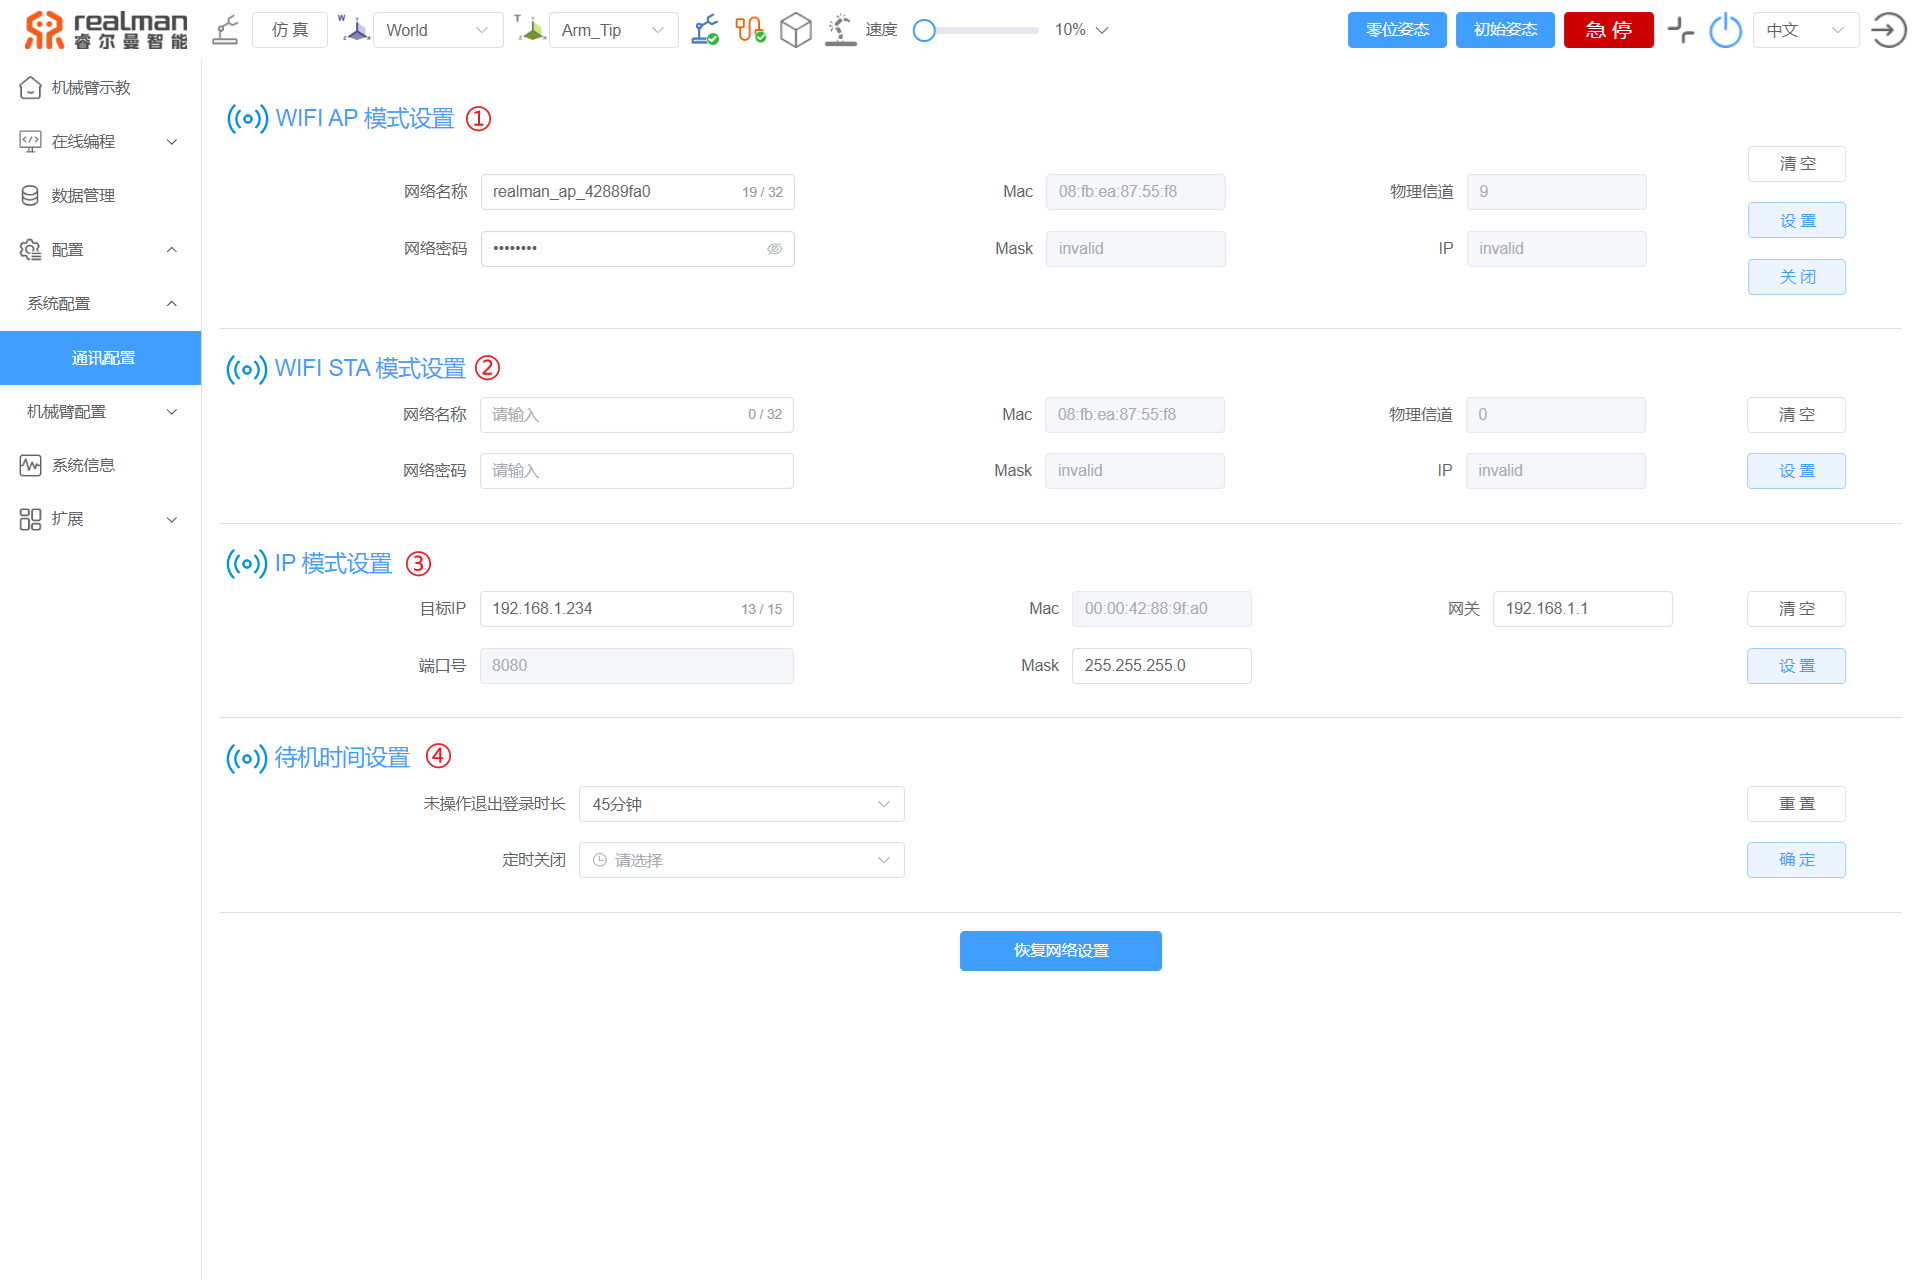Viewport: 1920px width, 1280px height.
Task: Click the data management icon
Action: click(29, 194)
